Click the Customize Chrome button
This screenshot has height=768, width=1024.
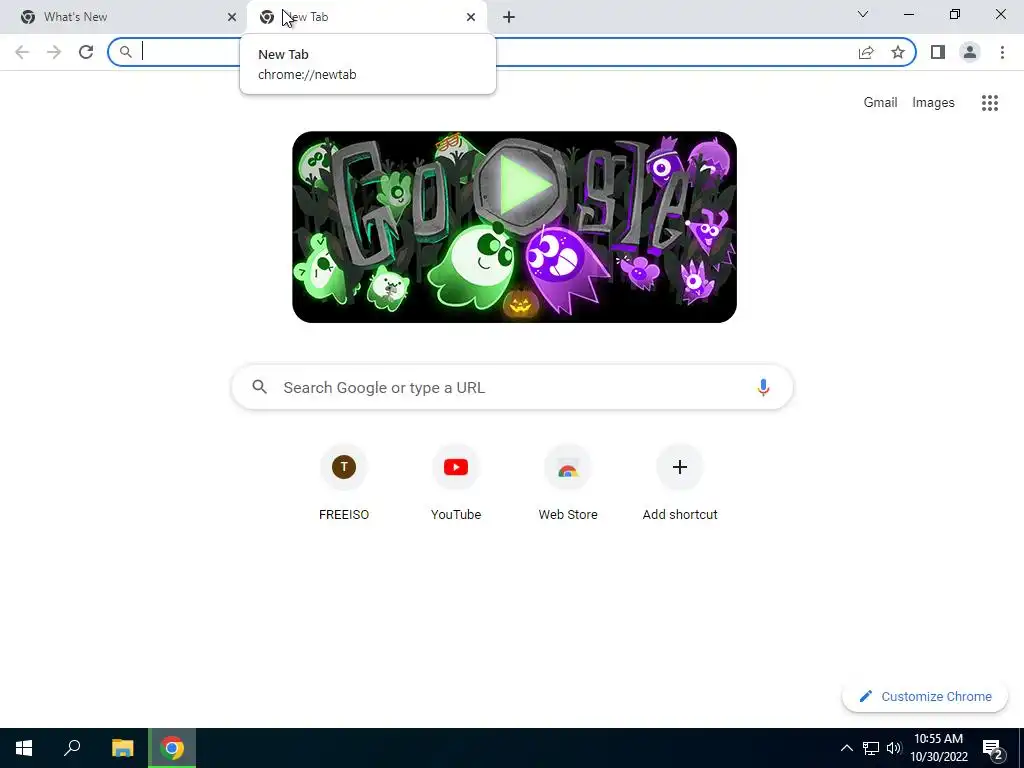pyautogui.click(x=925, y=696)
